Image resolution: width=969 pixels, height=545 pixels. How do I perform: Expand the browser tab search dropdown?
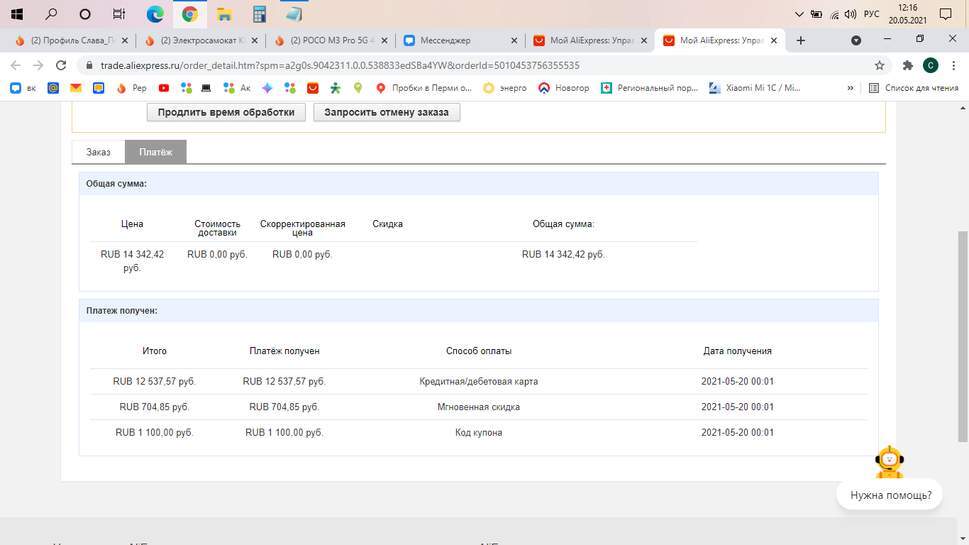[856, 40]
